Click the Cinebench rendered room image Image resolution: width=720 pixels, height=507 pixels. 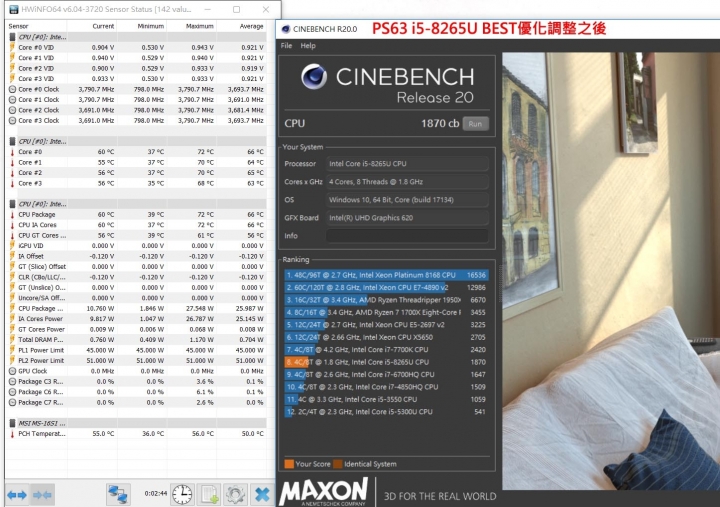point(611,271)
